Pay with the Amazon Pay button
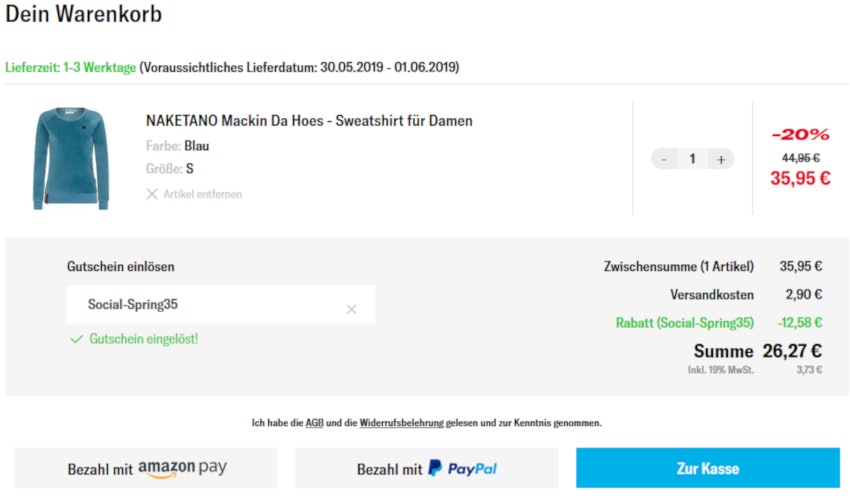The width and height of the screenshot is (850, 496). coord(146,468)
